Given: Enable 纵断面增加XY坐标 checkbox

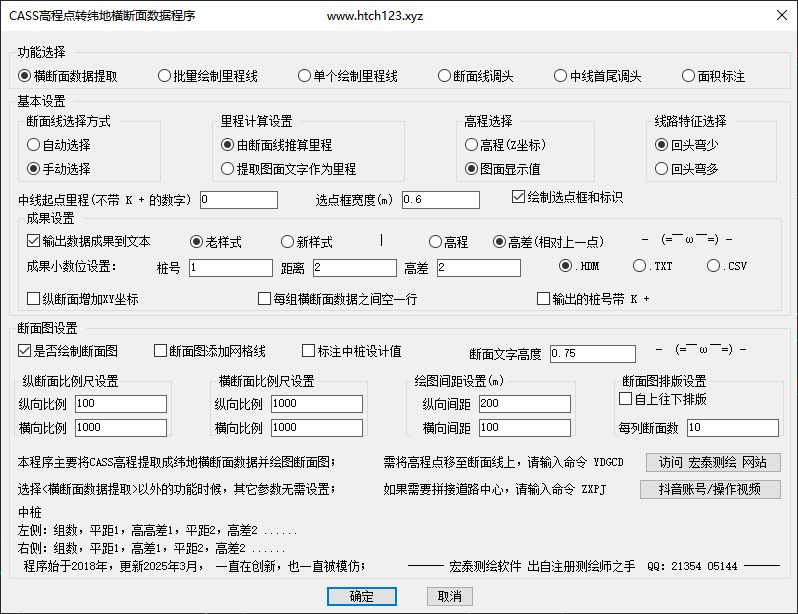Looking at the screenshot, I should click(x=33, y=298).
